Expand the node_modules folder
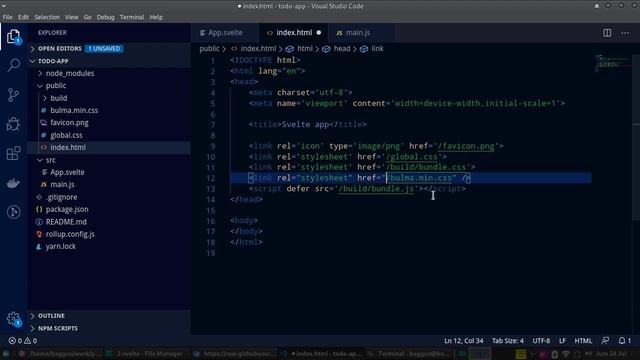Image resolution: width=640 pixels, height=360 pixels. [x=109, y=73]
